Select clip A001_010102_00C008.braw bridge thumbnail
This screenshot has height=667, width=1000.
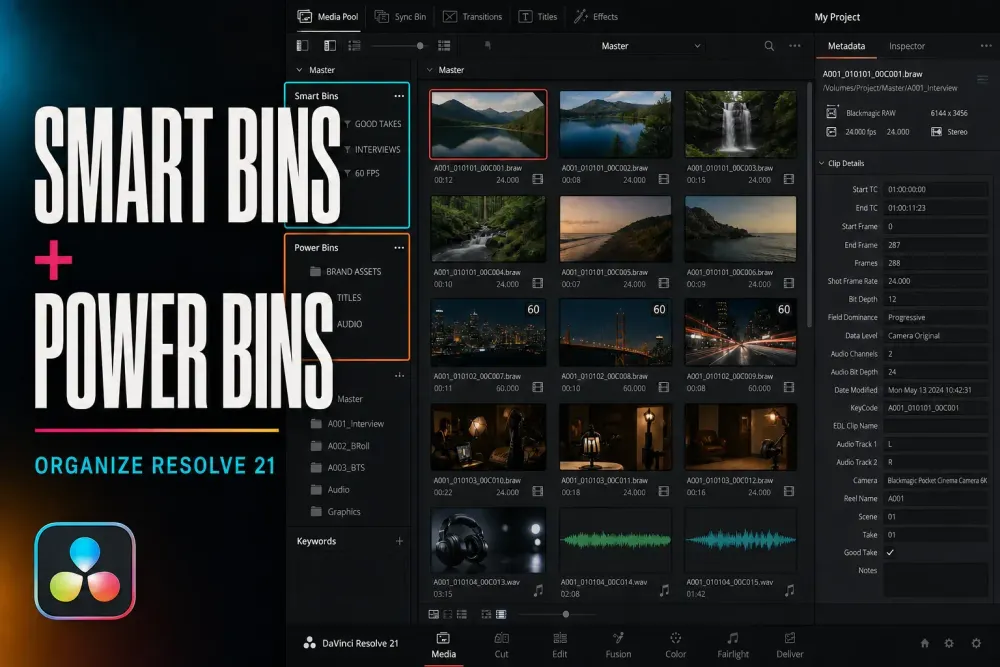[x=615, y=332]
